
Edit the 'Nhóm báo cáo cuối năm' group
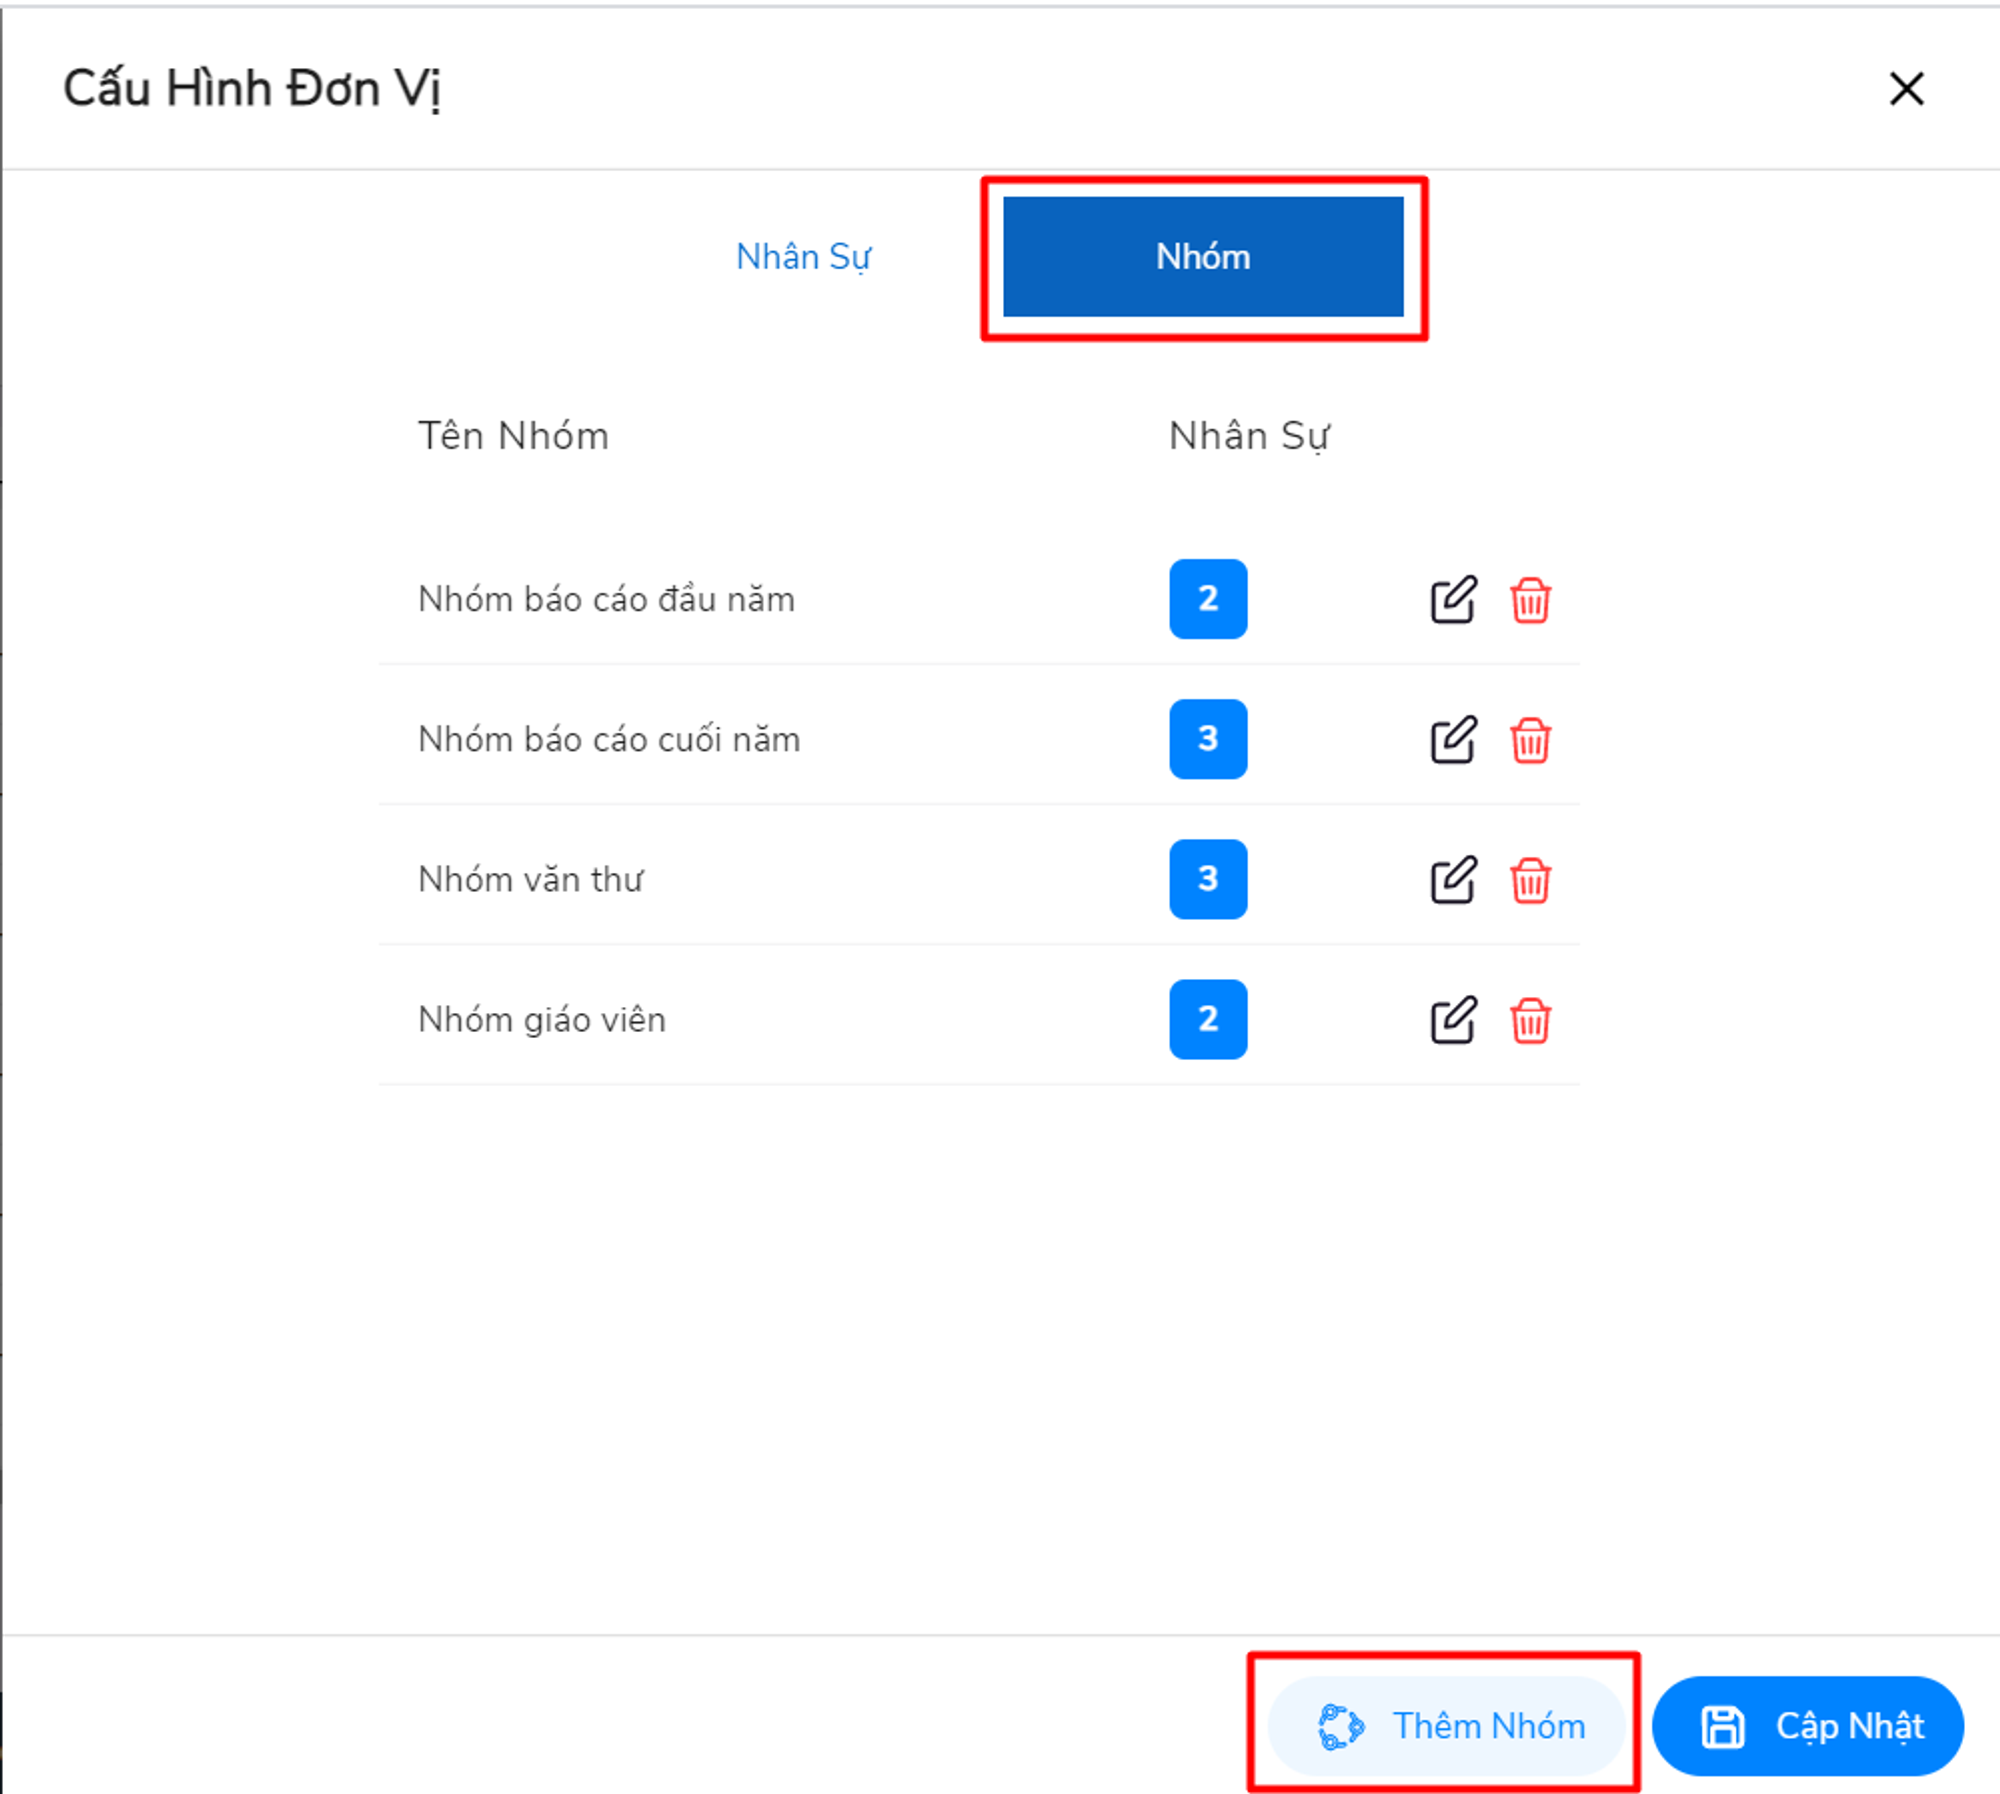click(1453, 740)
